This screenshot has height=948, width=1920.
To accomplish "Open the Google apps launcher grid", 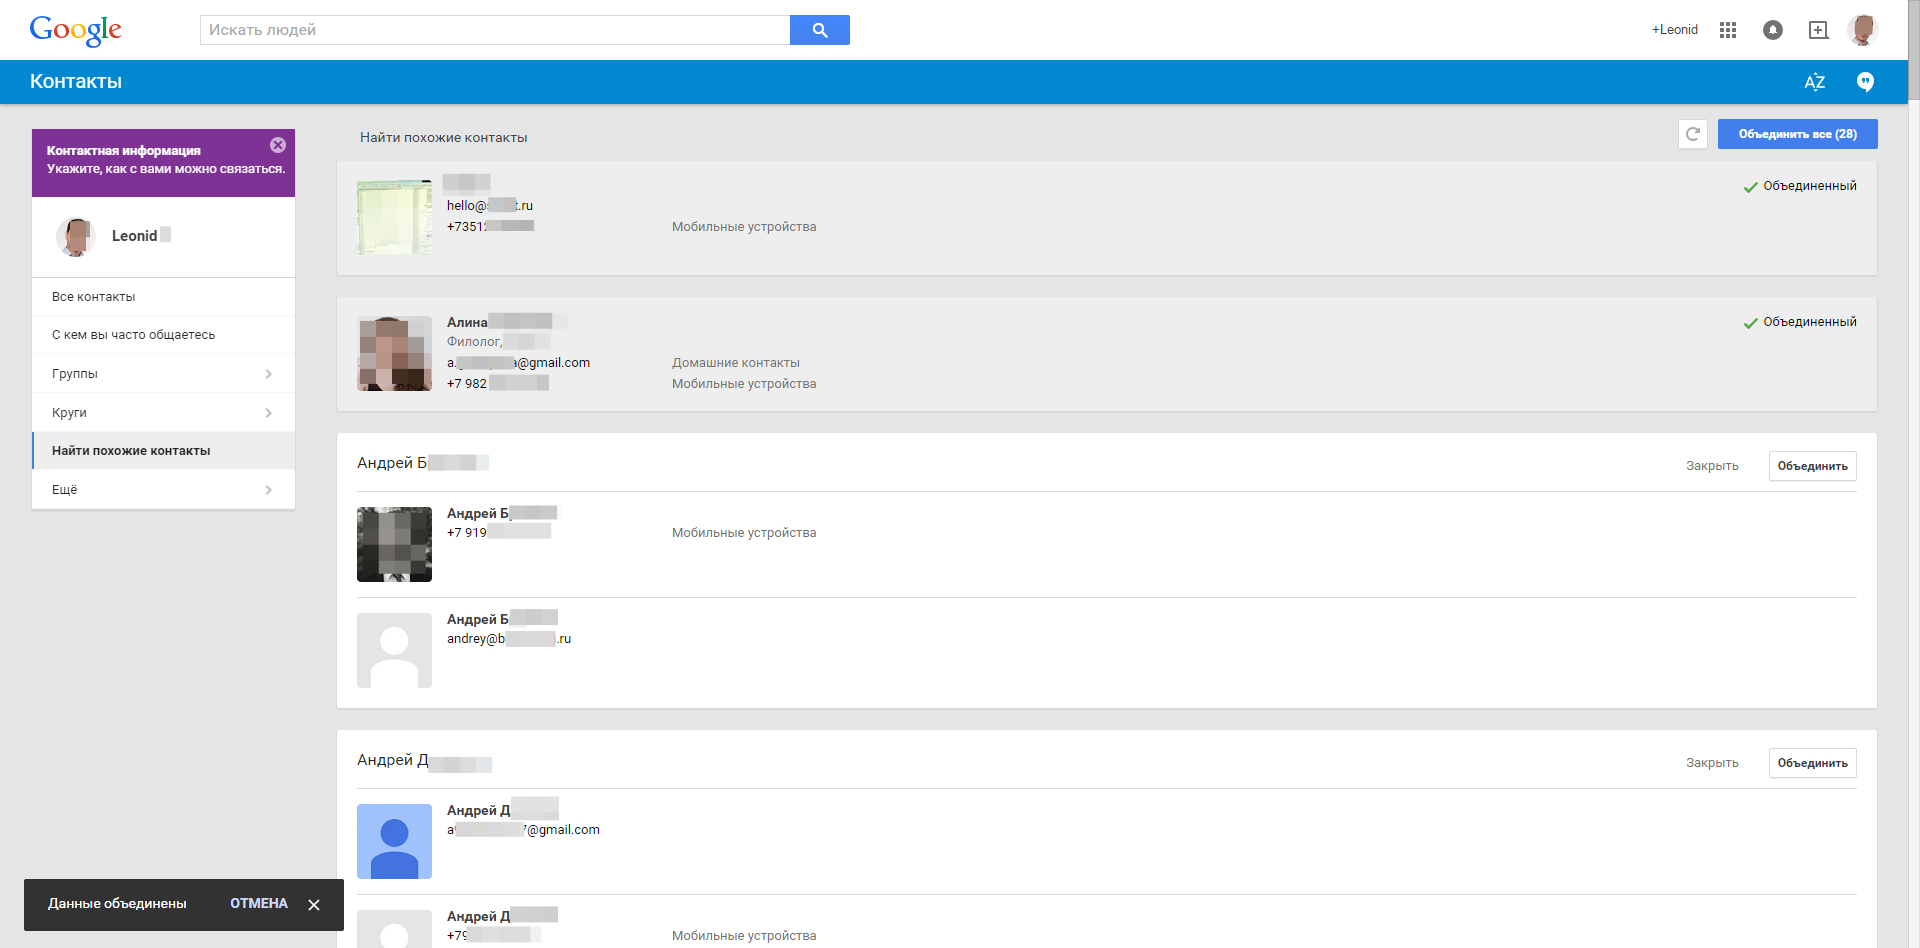I will 1727,30.
